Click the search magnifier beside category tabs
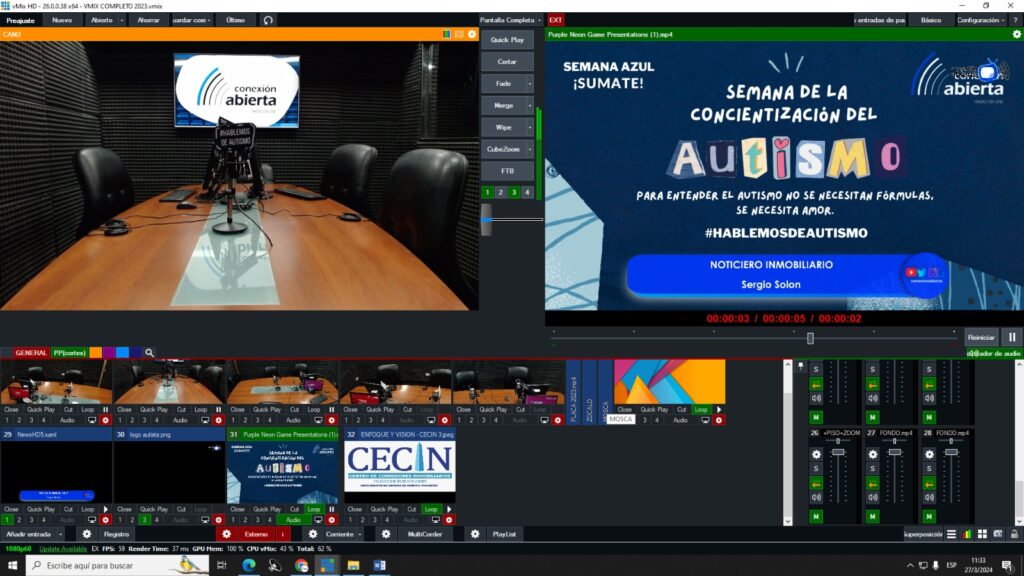 point(149,353)
